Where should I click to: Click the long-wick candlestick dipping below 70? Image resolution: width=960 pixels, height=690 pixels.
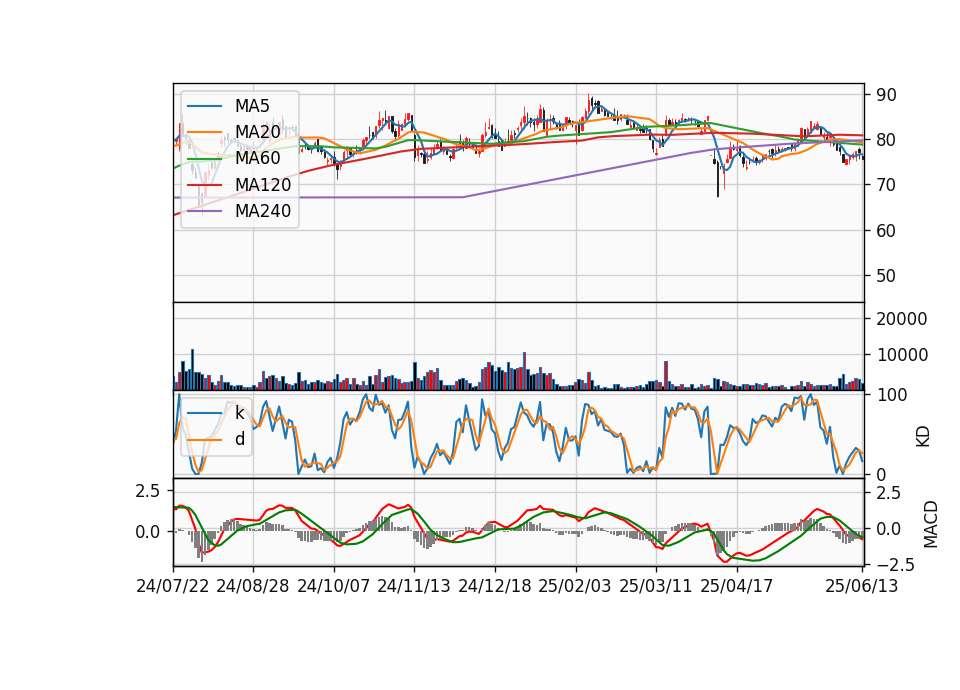point(718,178)
